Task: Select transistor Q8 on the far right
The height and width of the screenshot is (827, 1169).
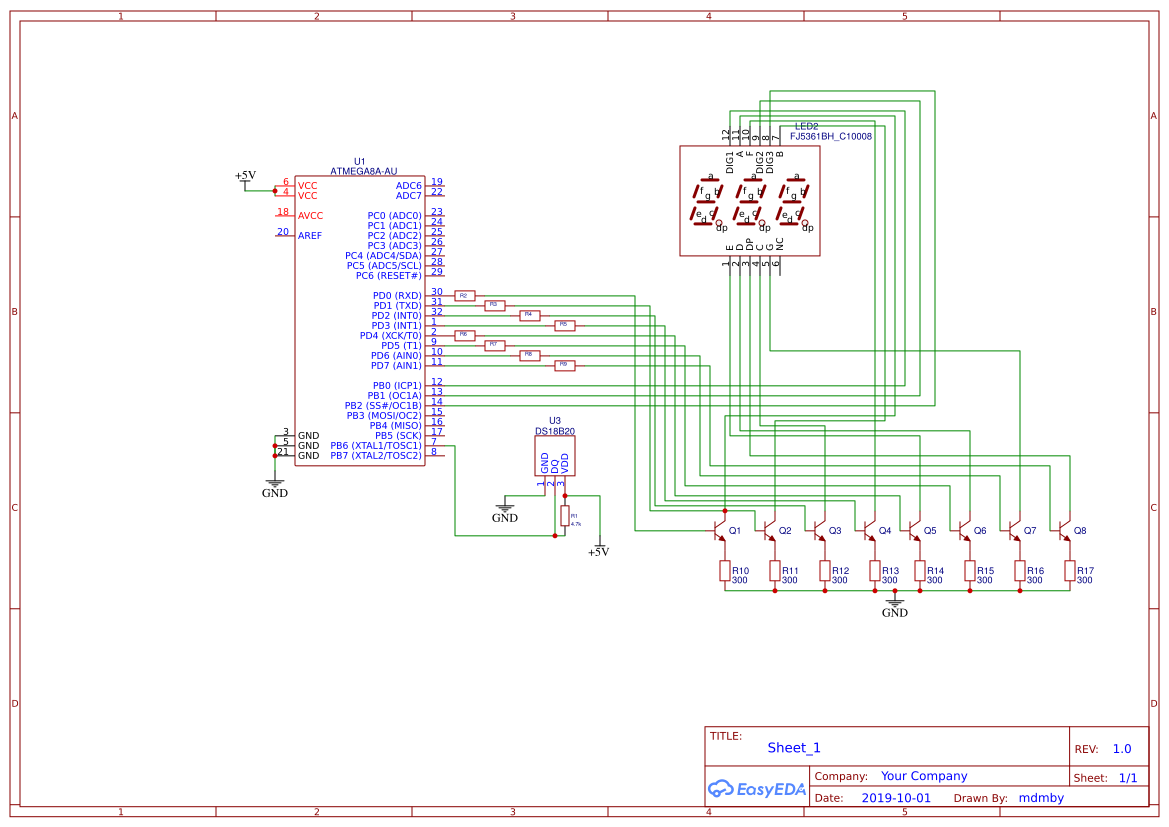Action: click(x=1065, y=532)
